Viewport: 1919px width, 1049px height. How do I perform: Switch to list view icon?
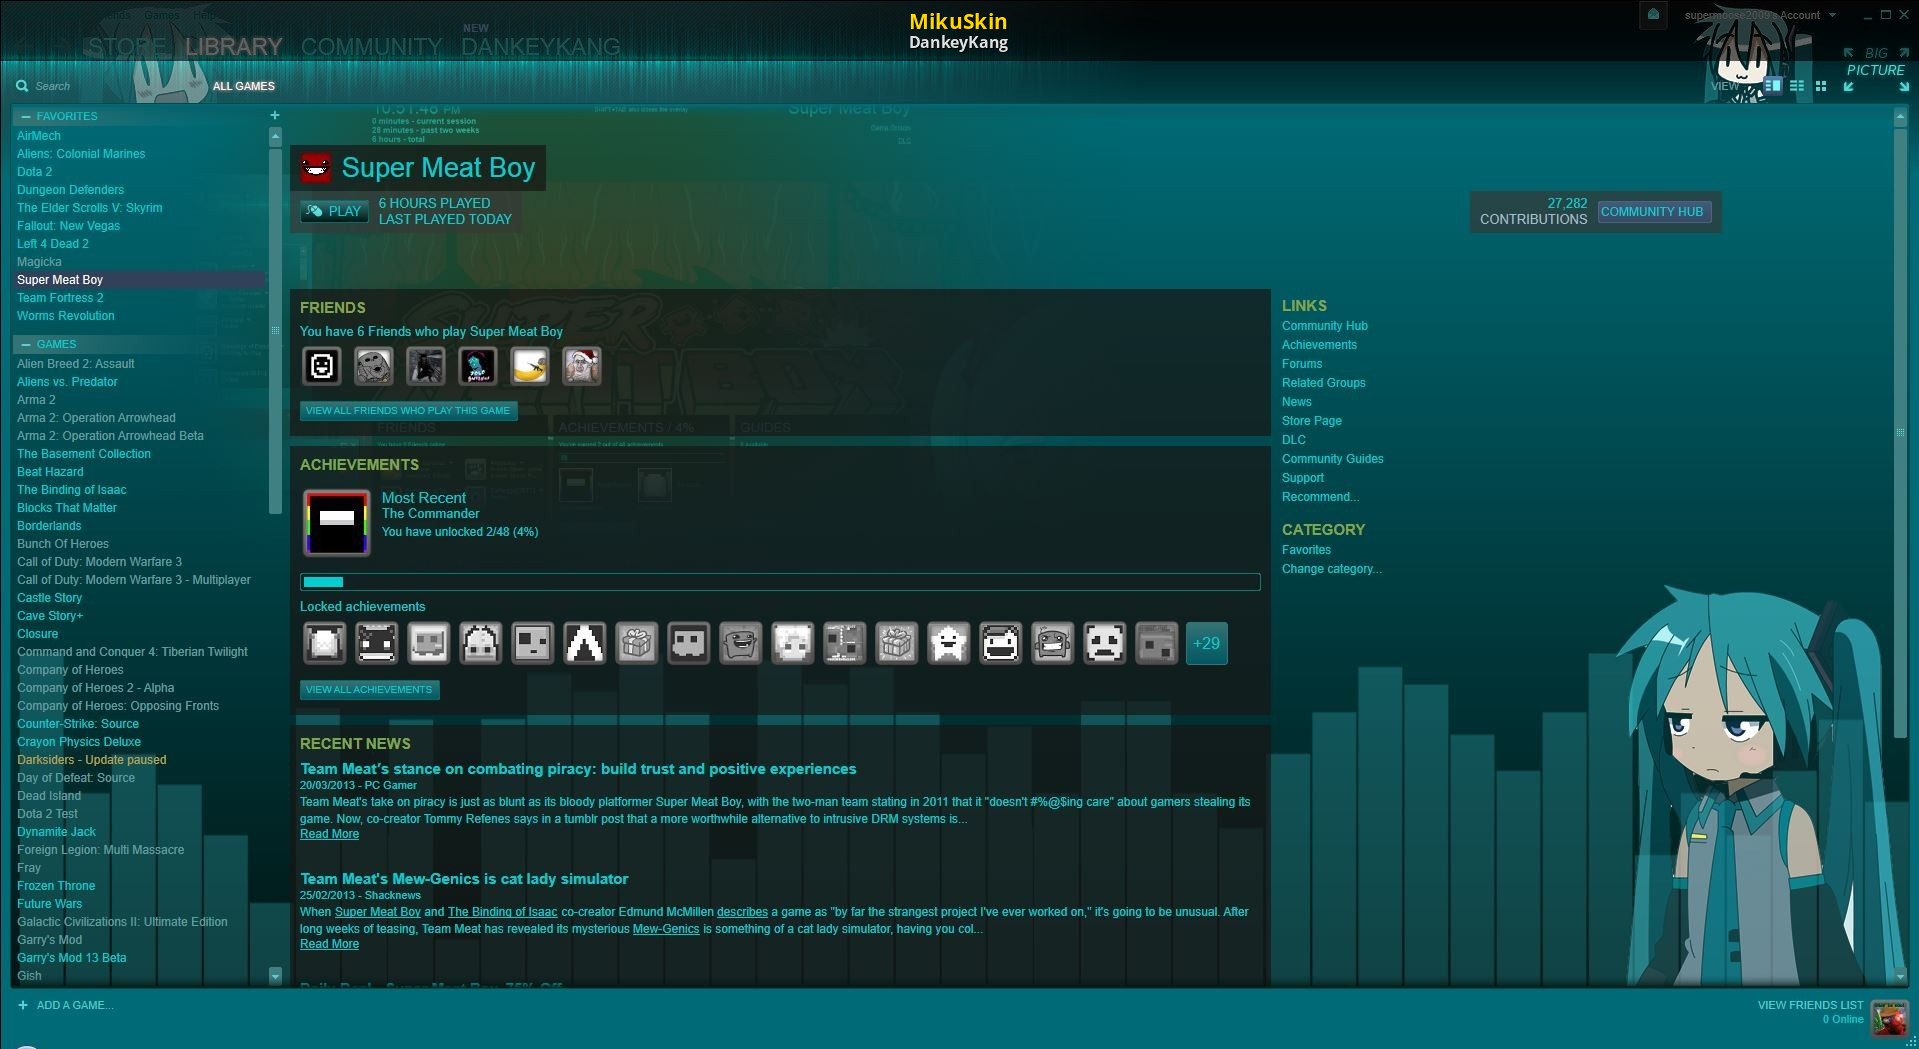1797,86
